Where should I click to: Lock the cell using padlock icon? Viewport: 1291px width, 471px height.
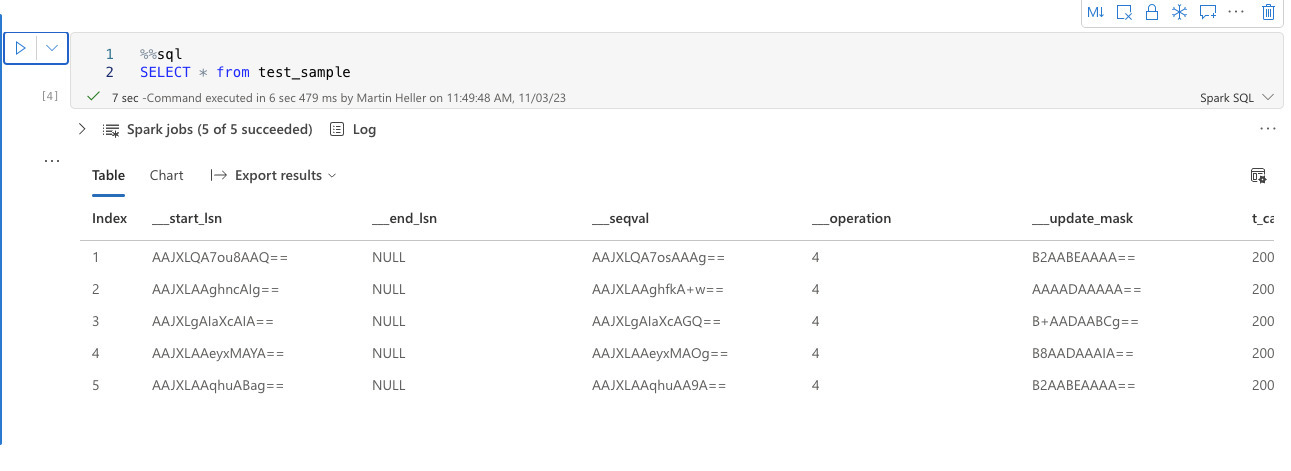[1151, 12]
